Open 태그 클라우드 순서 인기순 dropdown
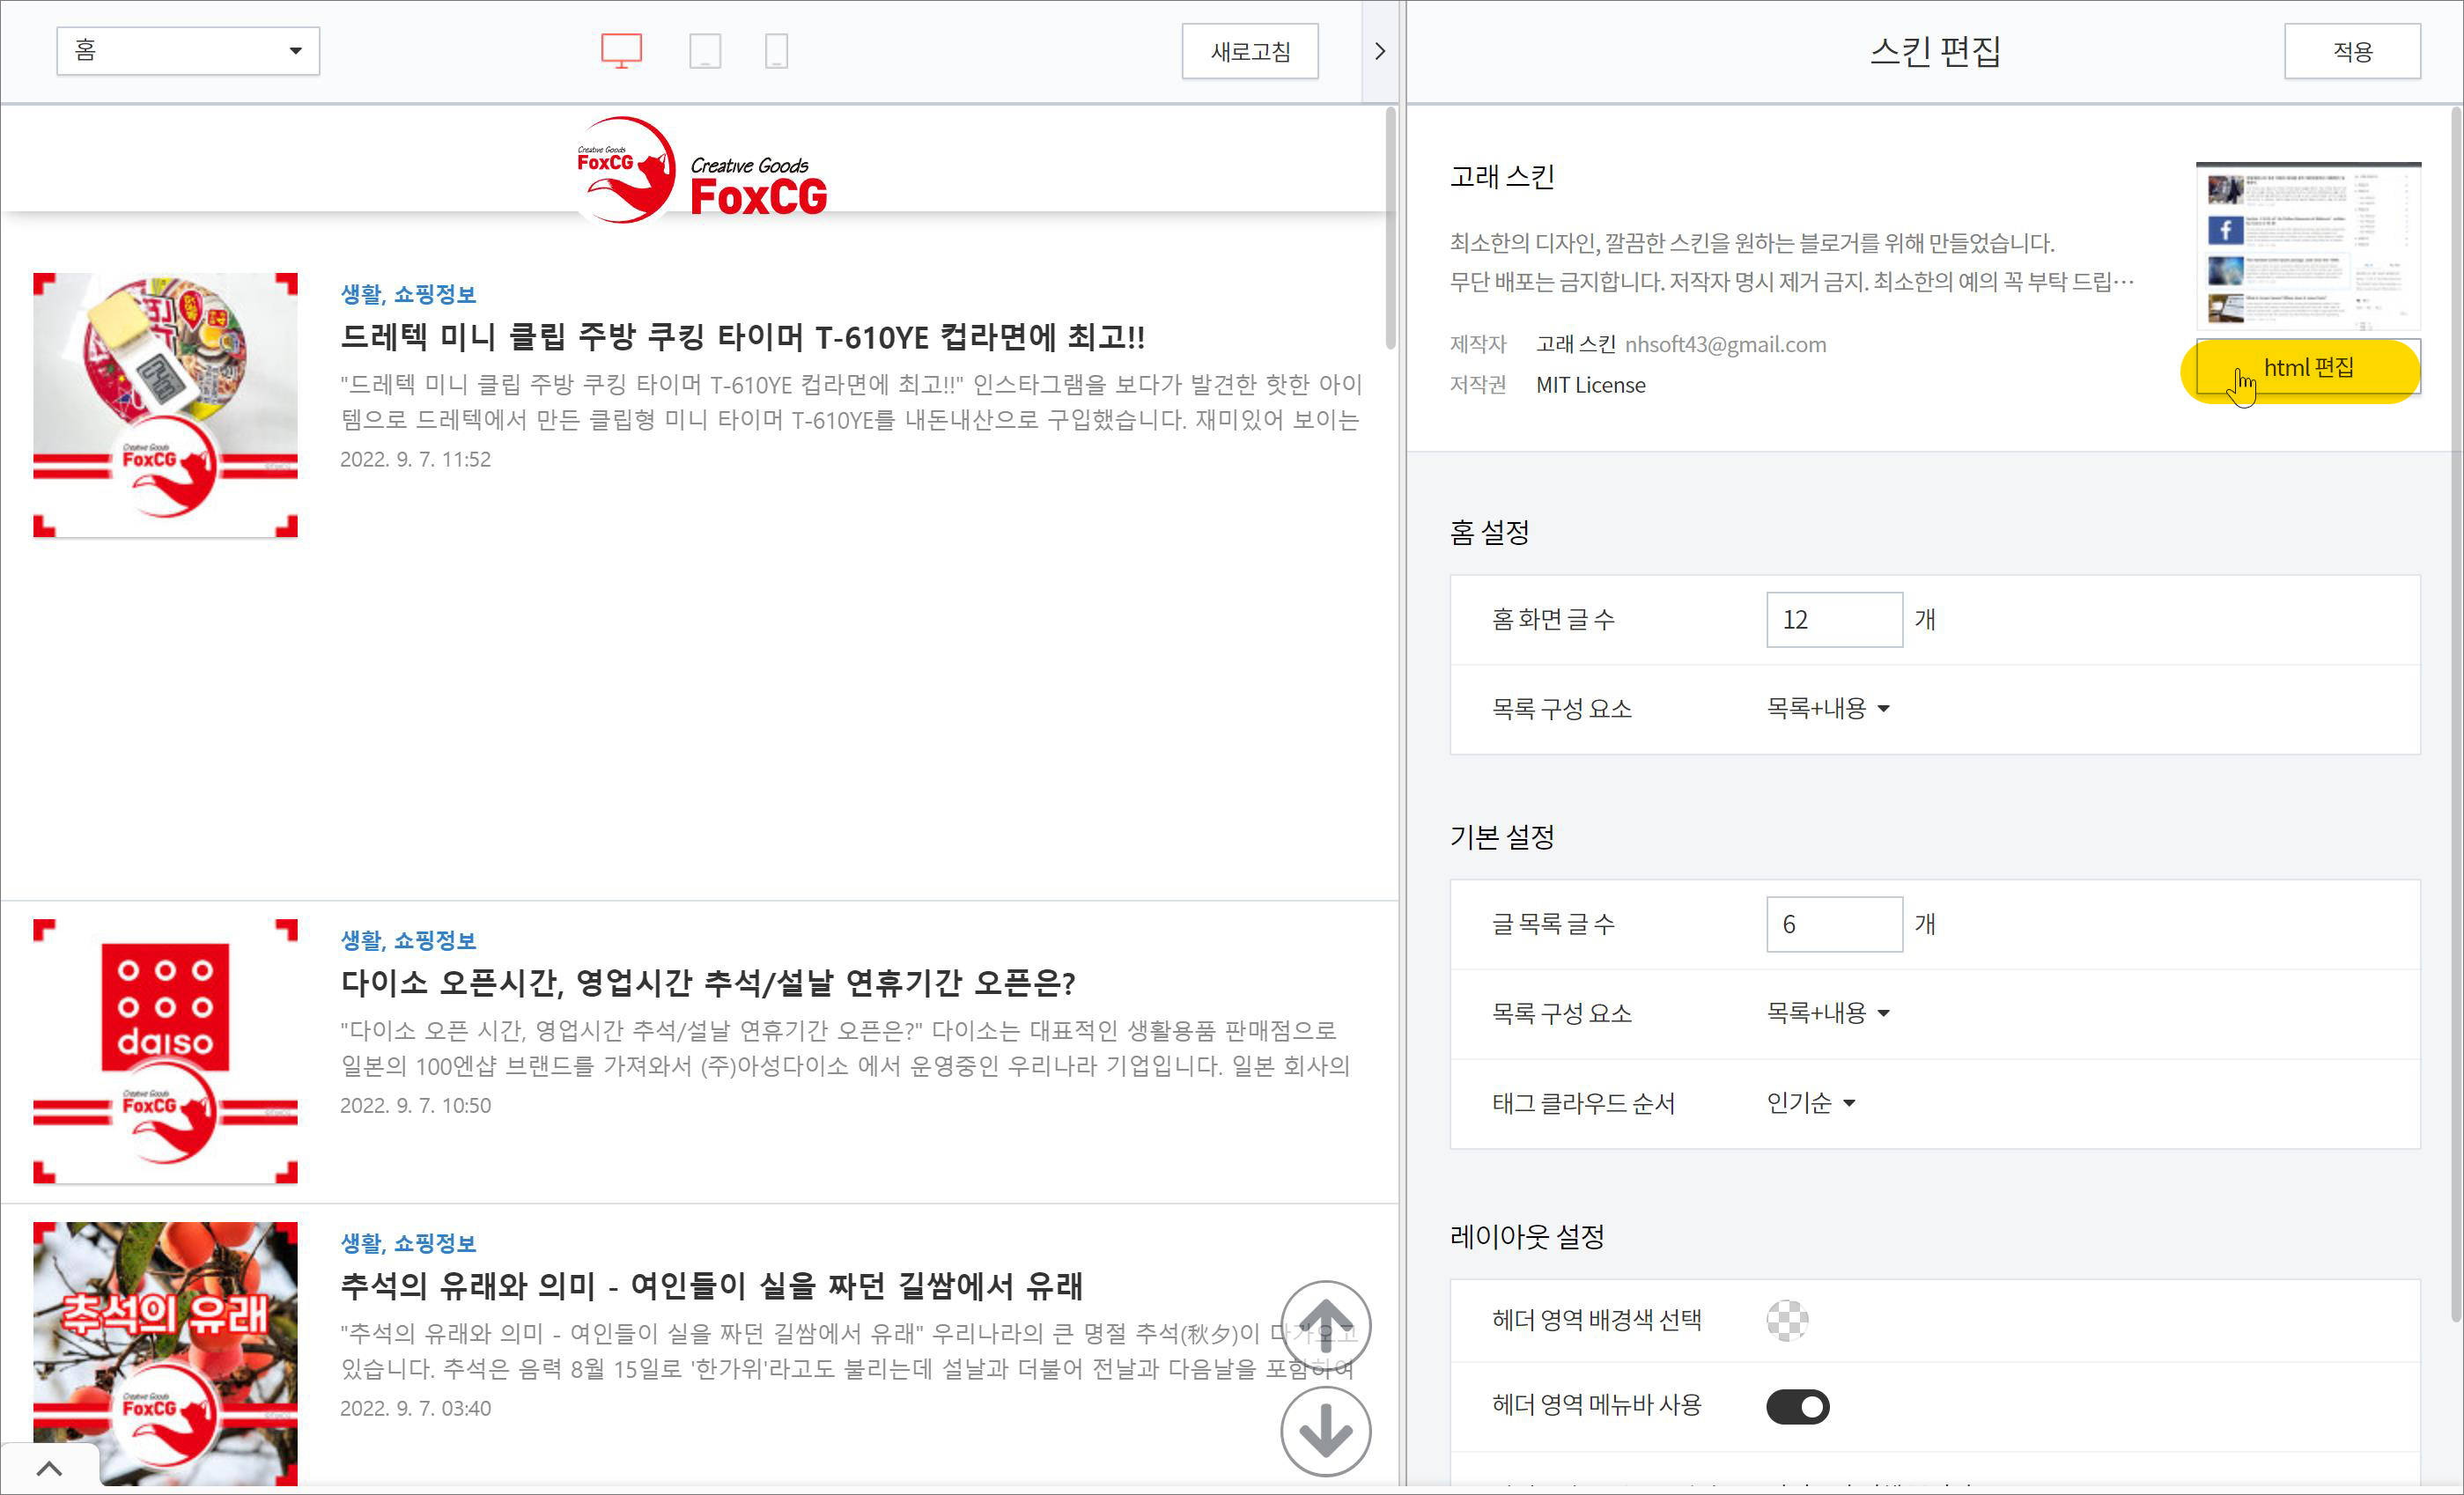The image size is (2464, 1495). [x=1810, y=1102]
